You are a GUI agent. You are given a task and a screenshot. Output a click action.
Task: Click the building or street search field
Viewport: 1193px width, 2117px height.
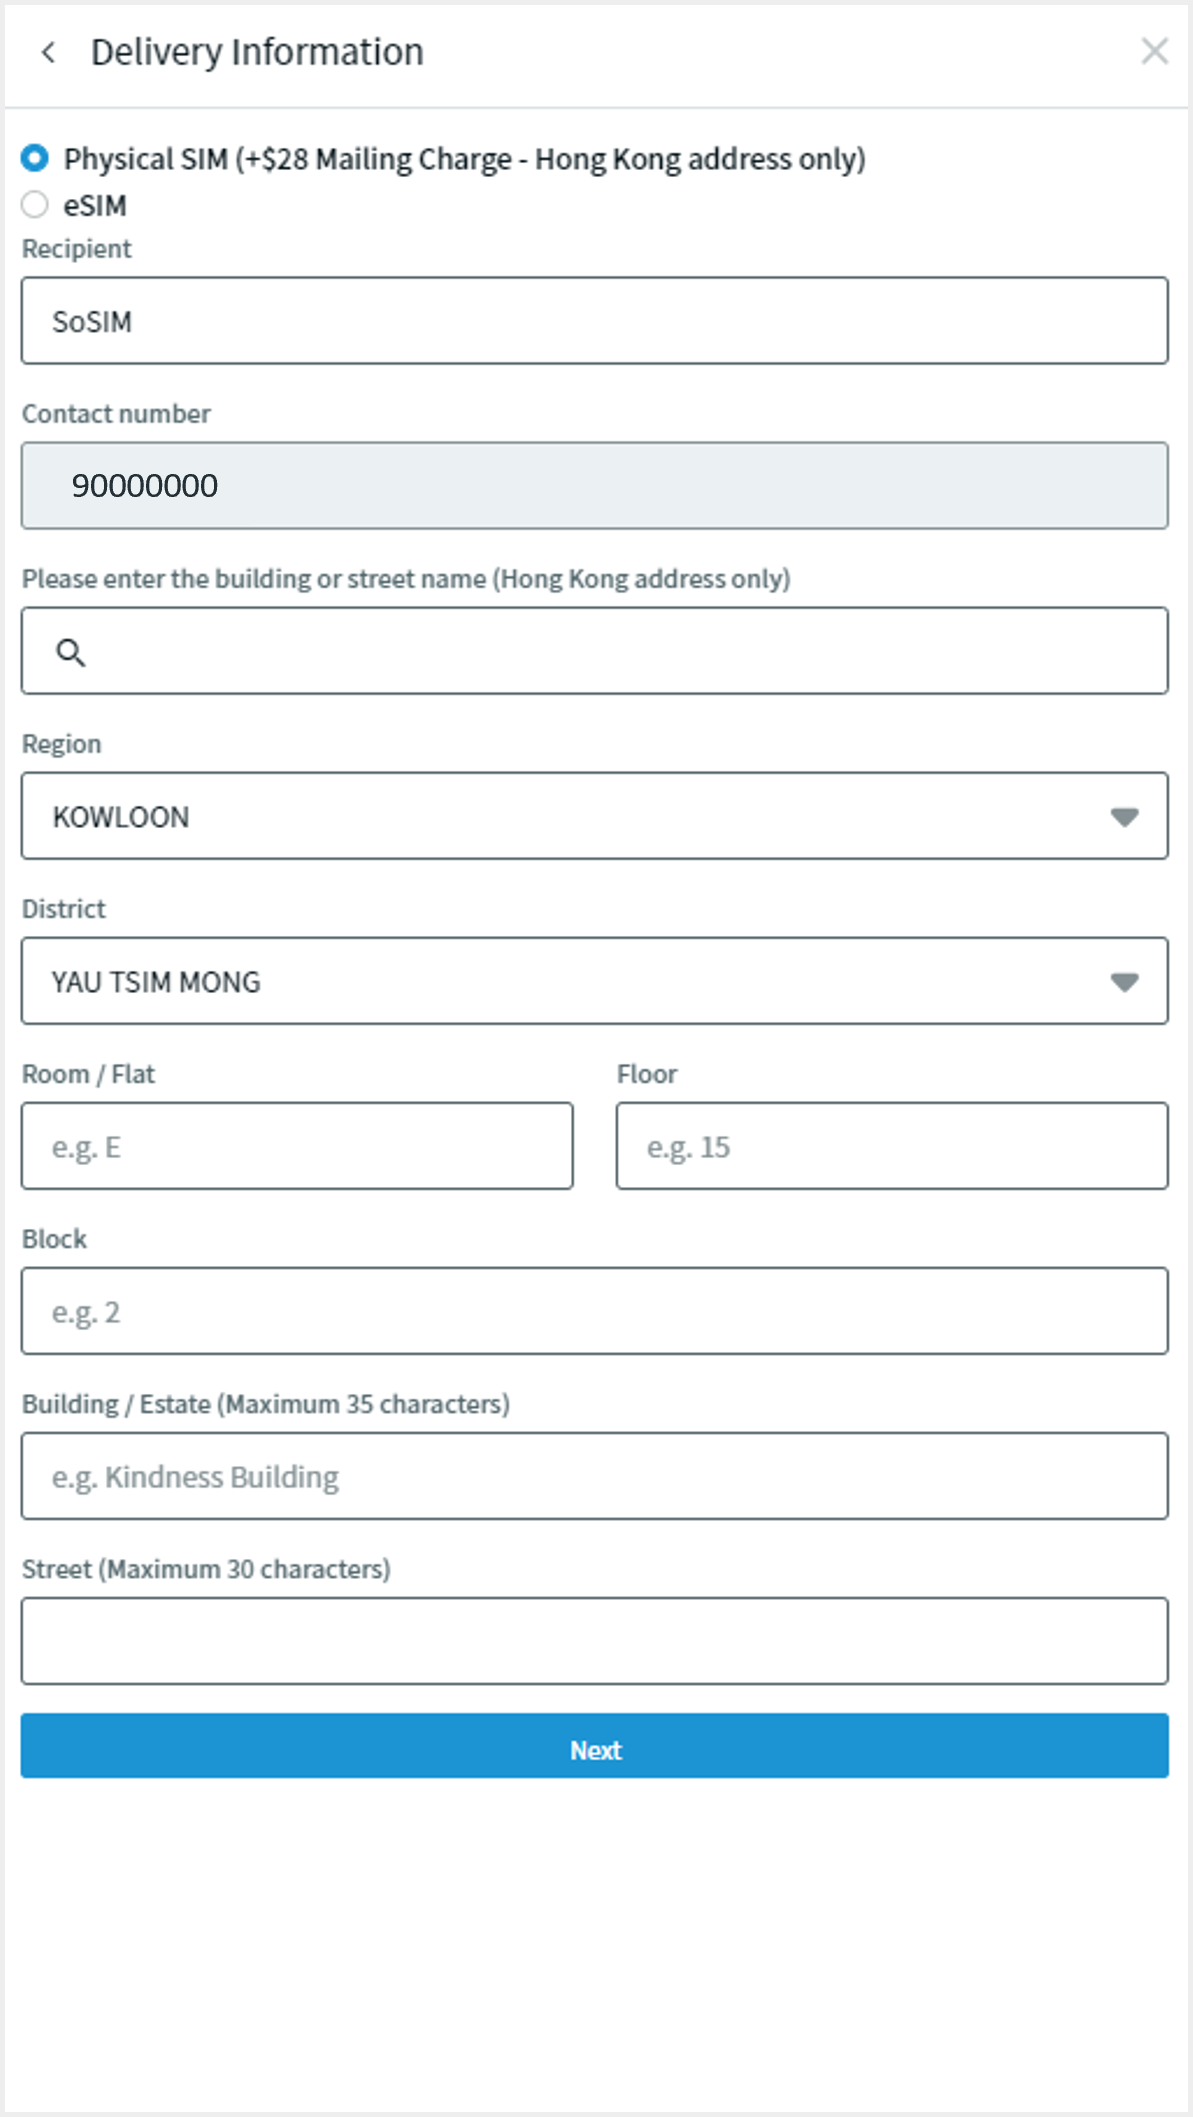pos(620,651)
